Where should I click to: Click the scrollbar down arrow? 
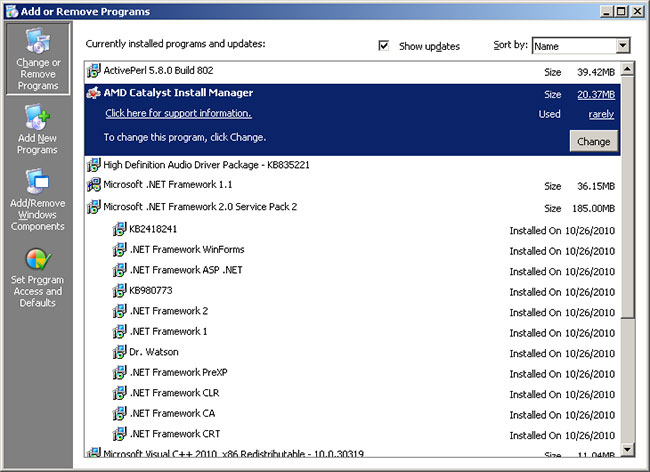coord(628,449)
